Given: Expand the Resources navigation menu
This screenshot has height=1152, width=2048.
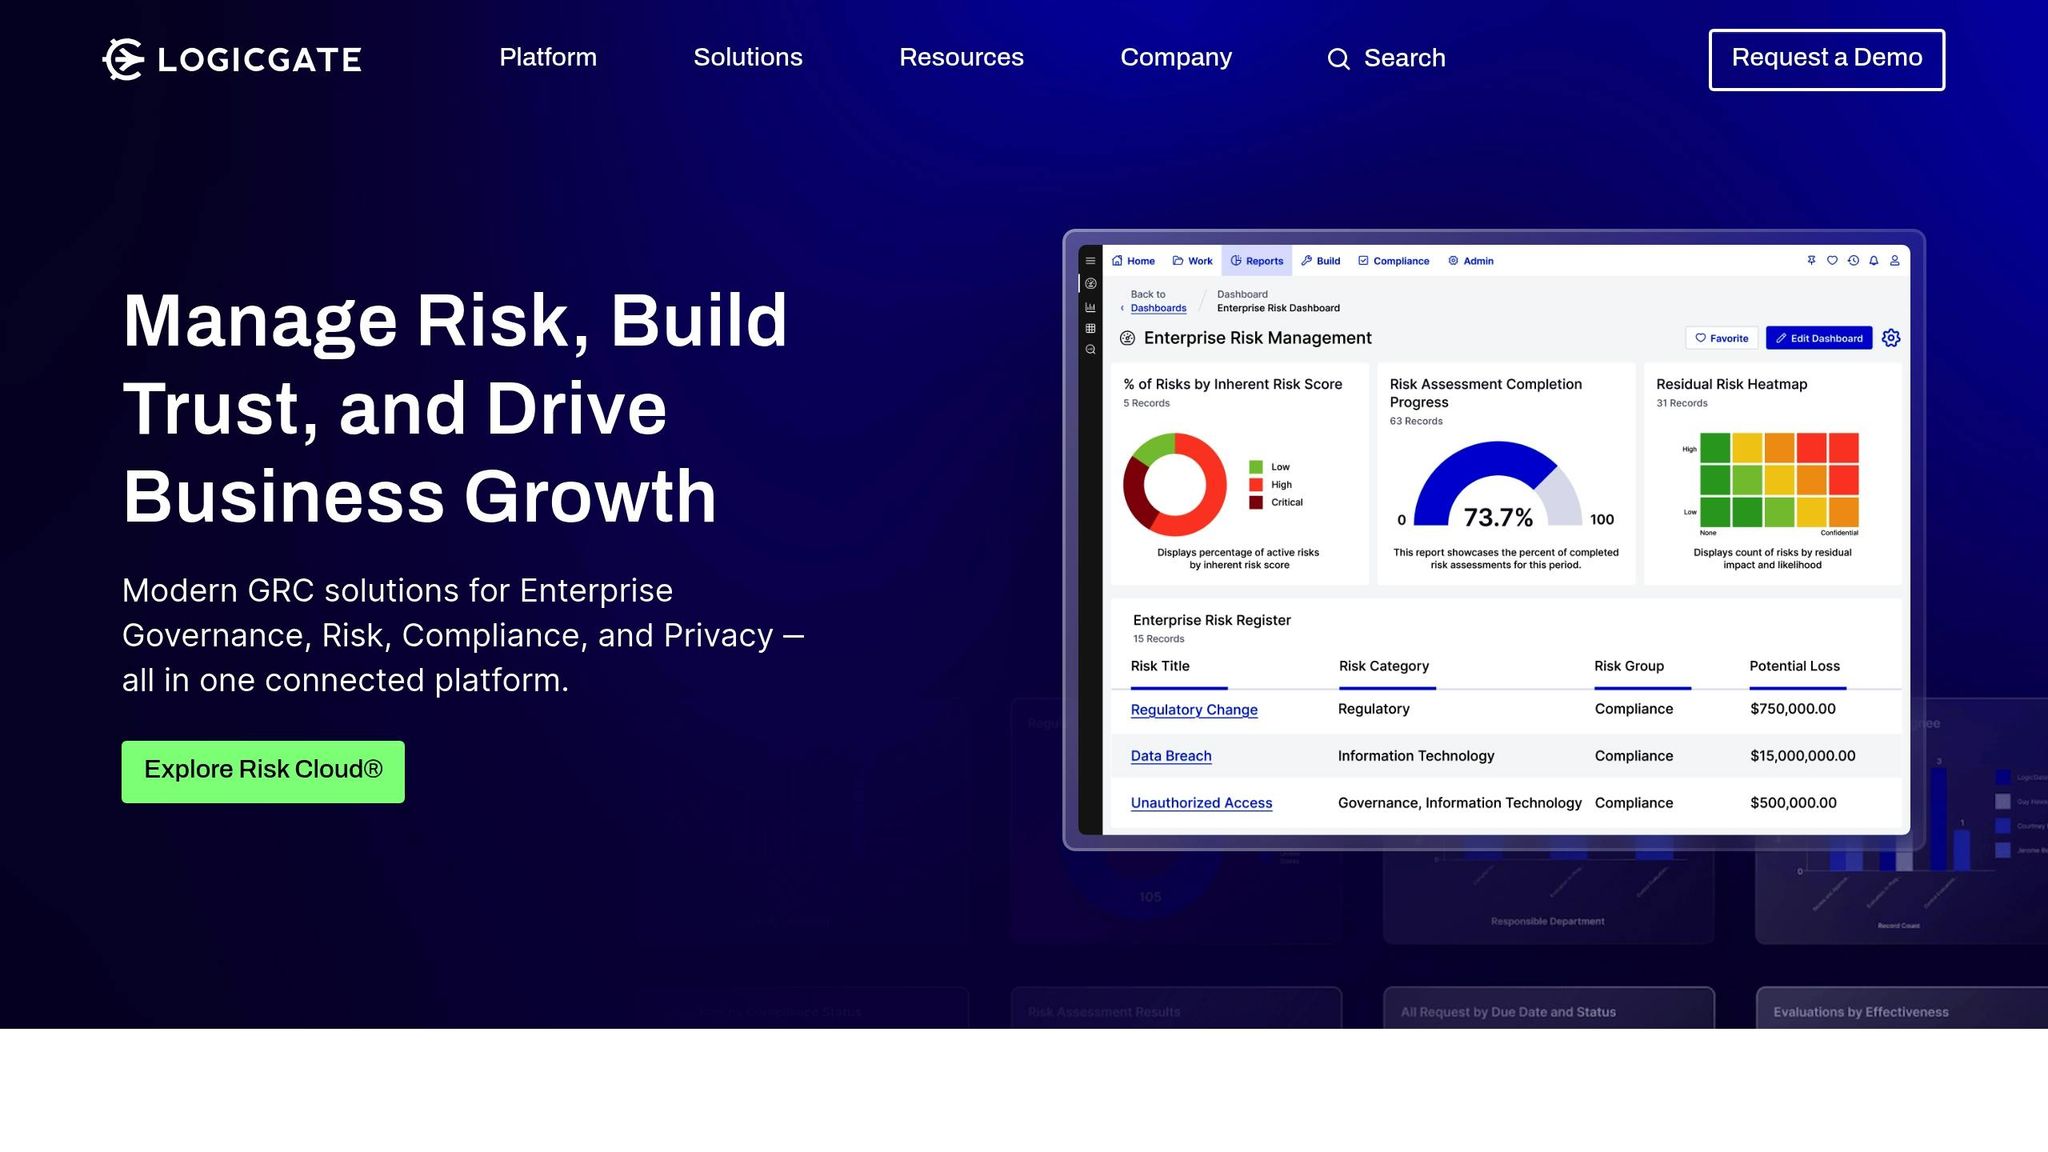Looking at the screenshot, I should coord(961,58).
